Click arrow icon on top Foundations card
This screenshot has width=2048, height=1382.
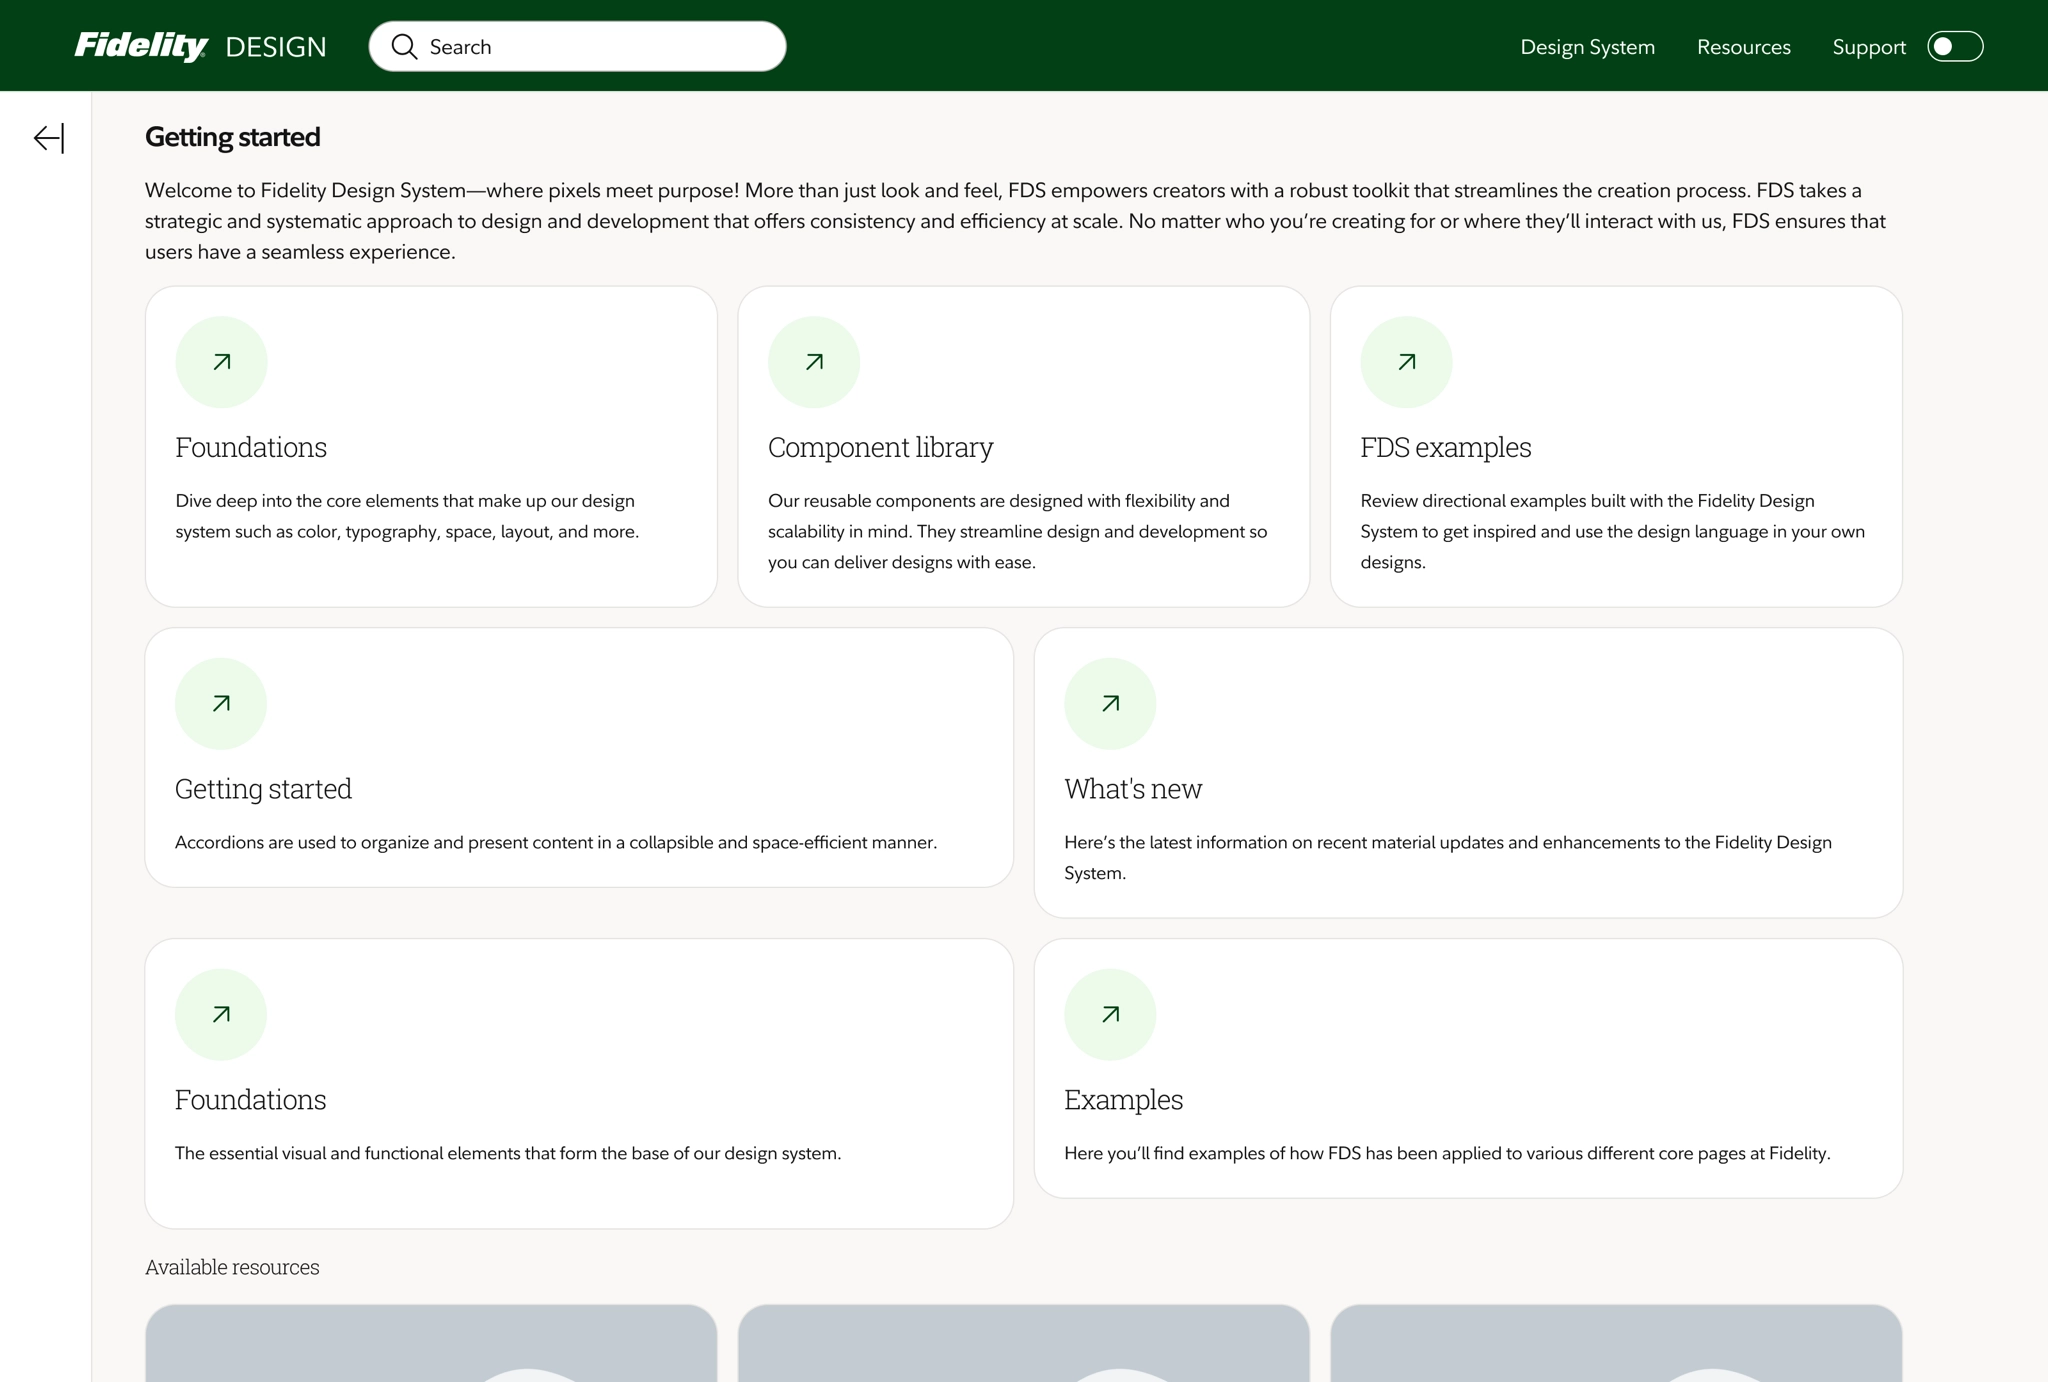(x=222, y=362)
